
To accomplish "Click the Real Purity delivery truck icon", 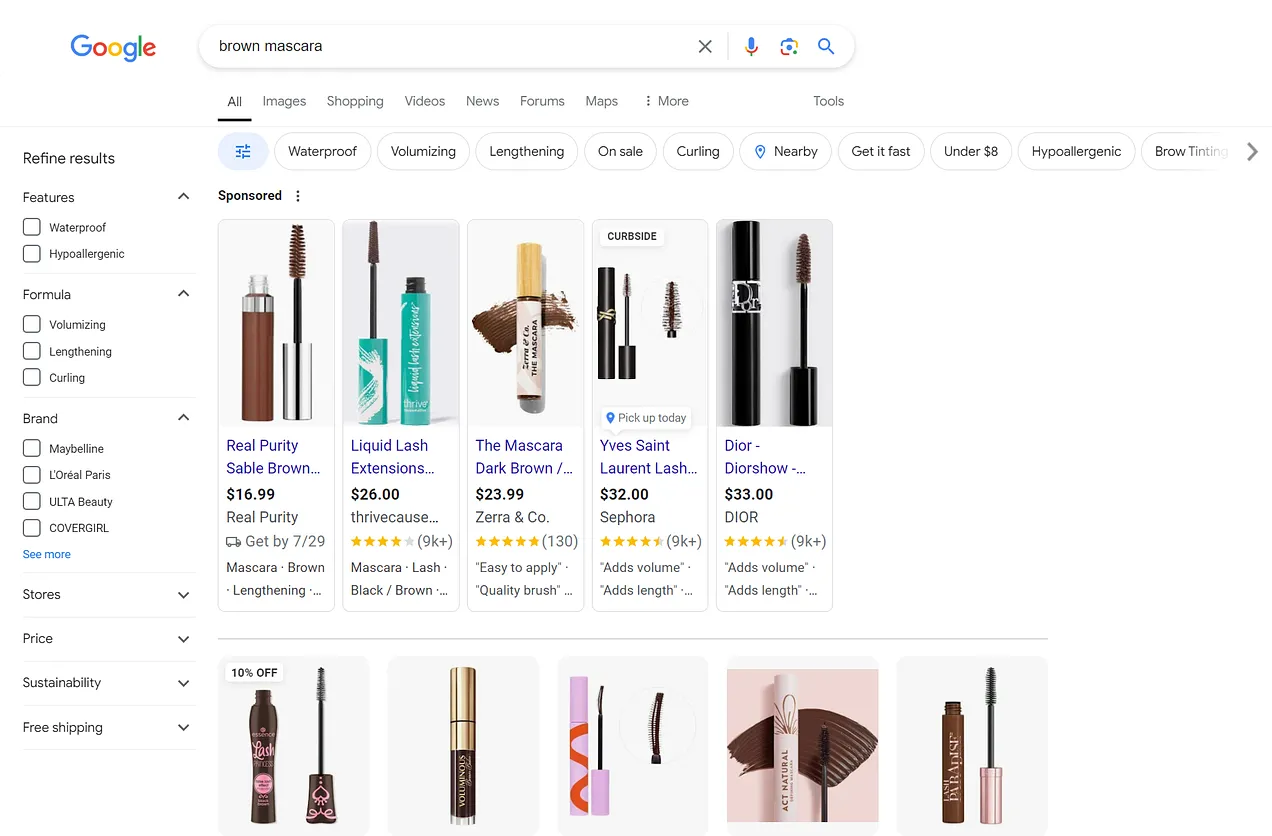I will [x=233, y=541].
